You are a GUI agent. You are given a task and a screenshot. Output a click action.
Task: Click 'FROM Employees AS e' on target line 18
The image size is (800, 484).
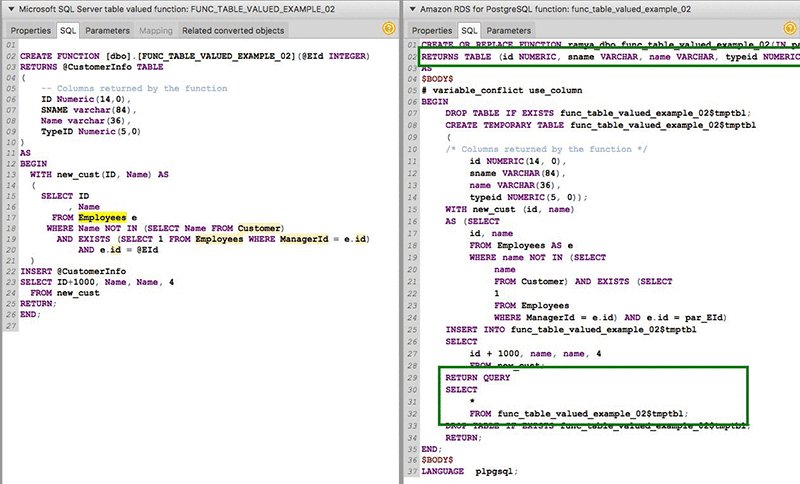tap(521, 245)
